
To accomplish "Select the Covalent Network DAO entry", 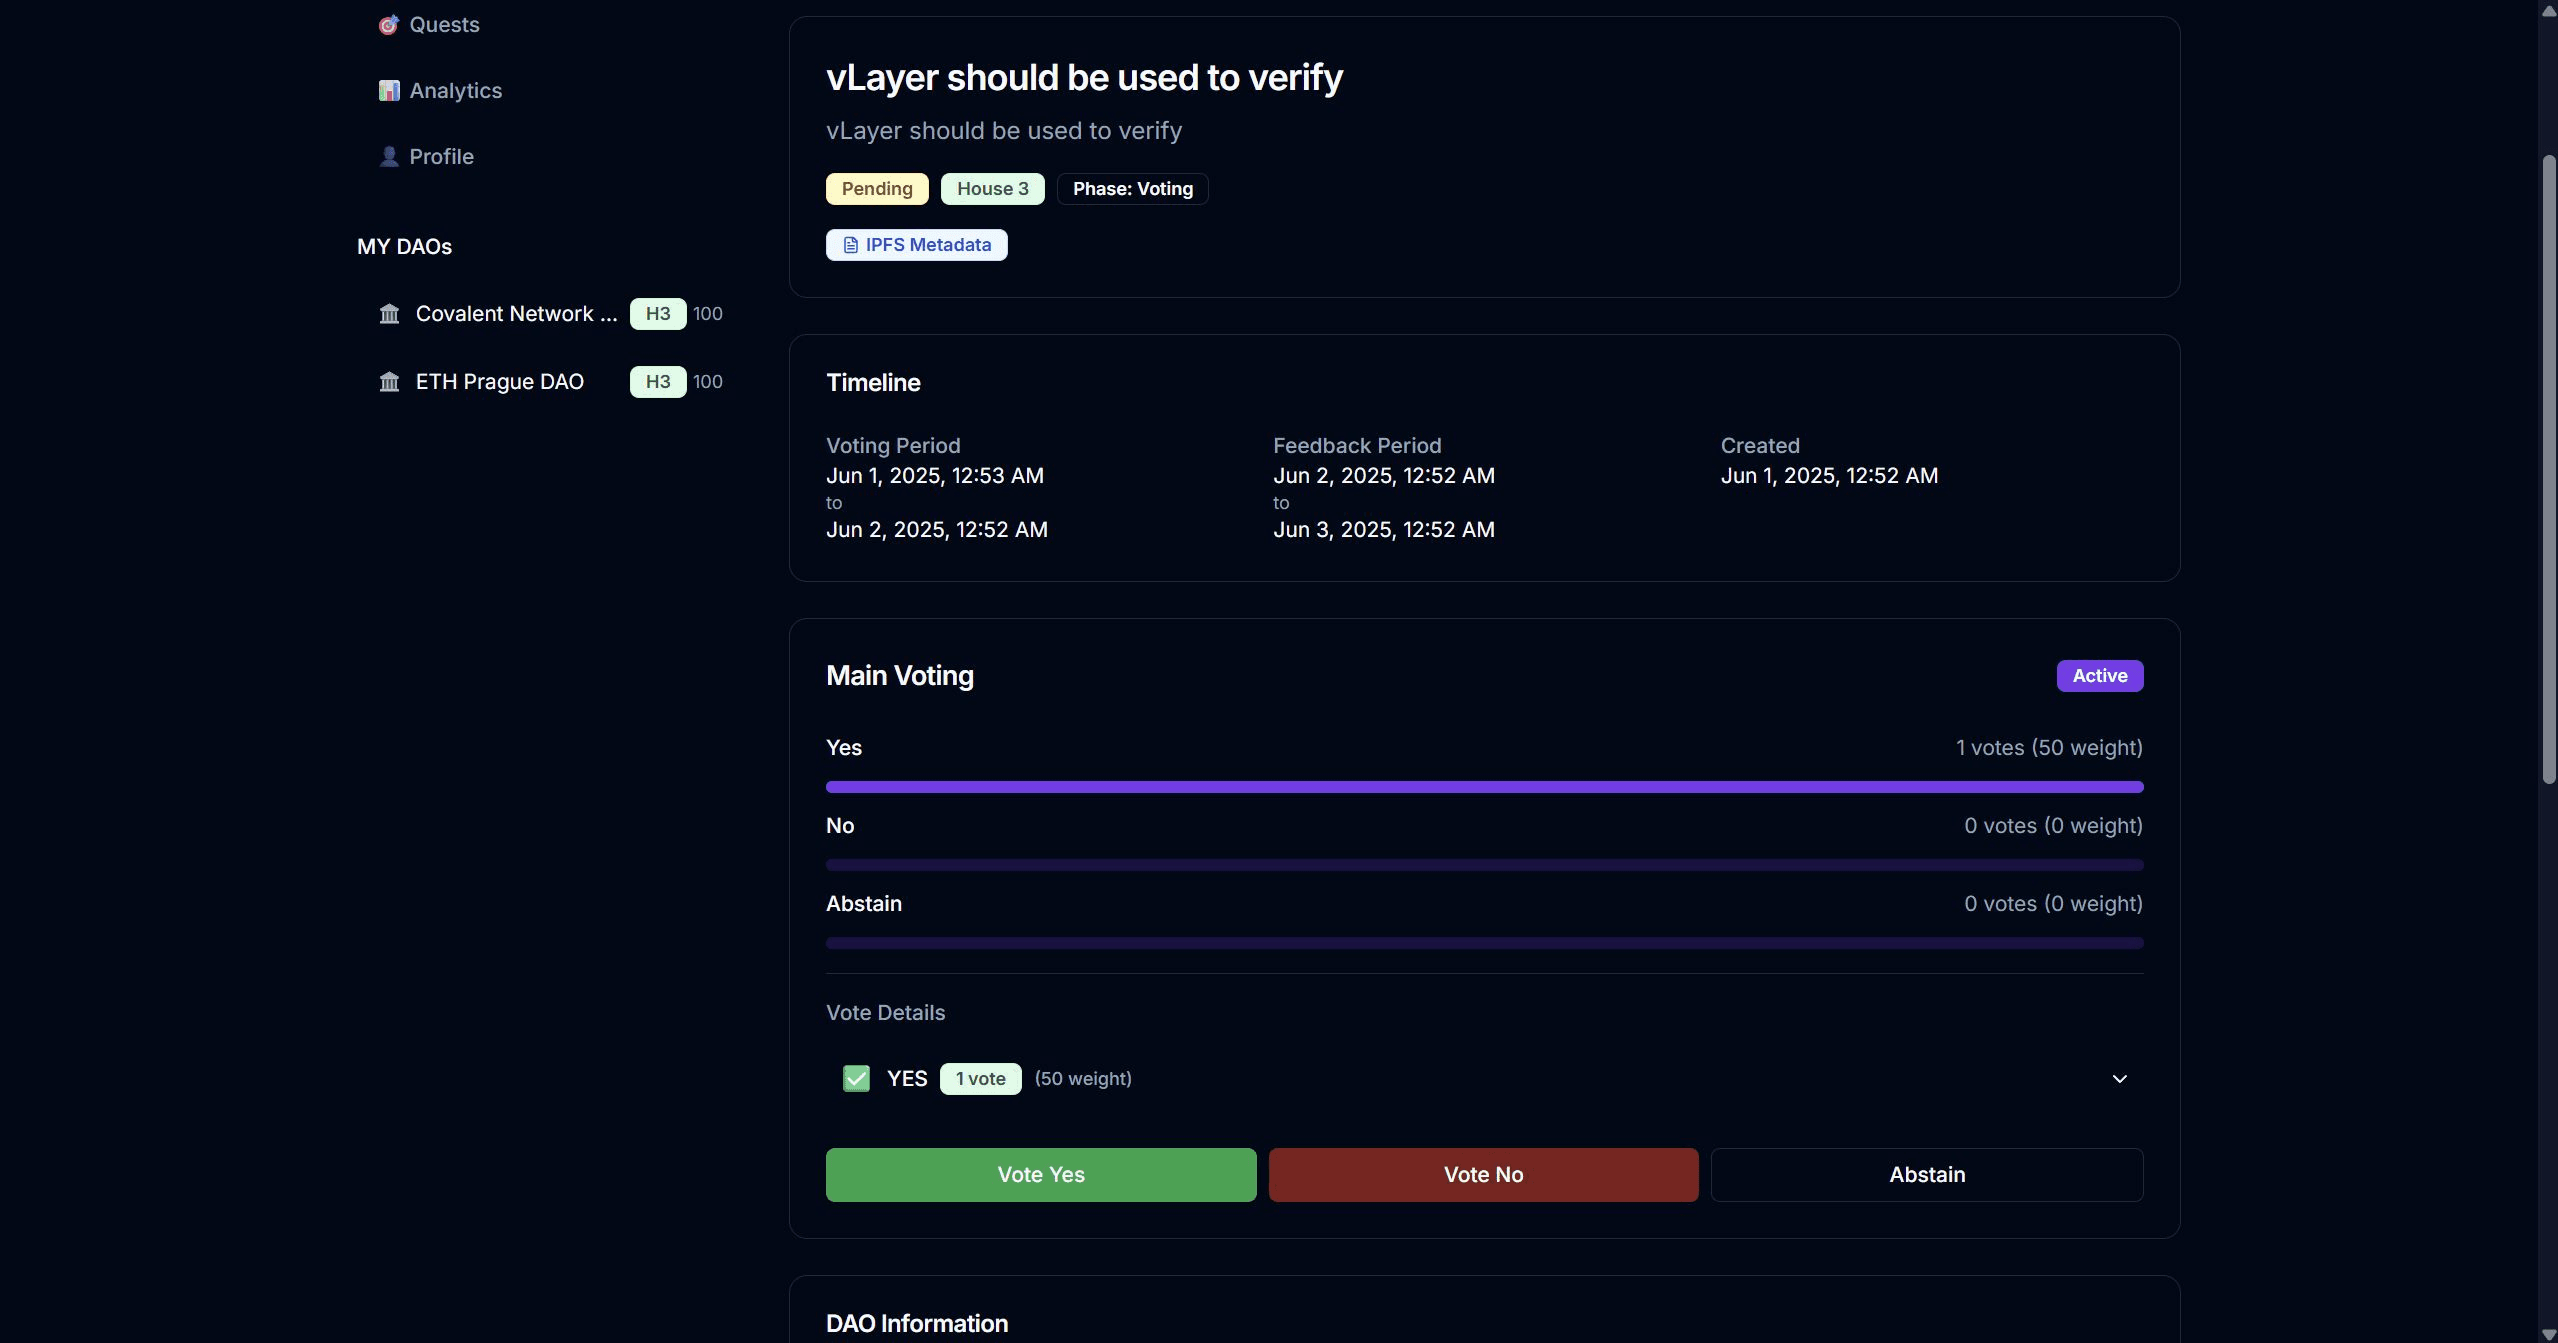I will (516, 314).
